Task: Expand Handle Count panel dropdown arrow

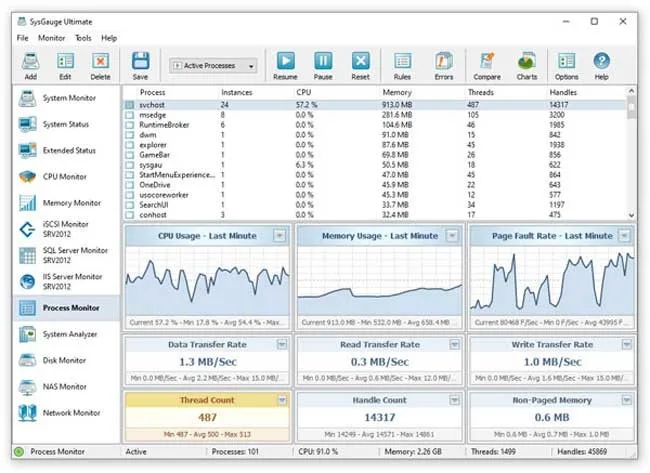Action: (x=454, y=400)
